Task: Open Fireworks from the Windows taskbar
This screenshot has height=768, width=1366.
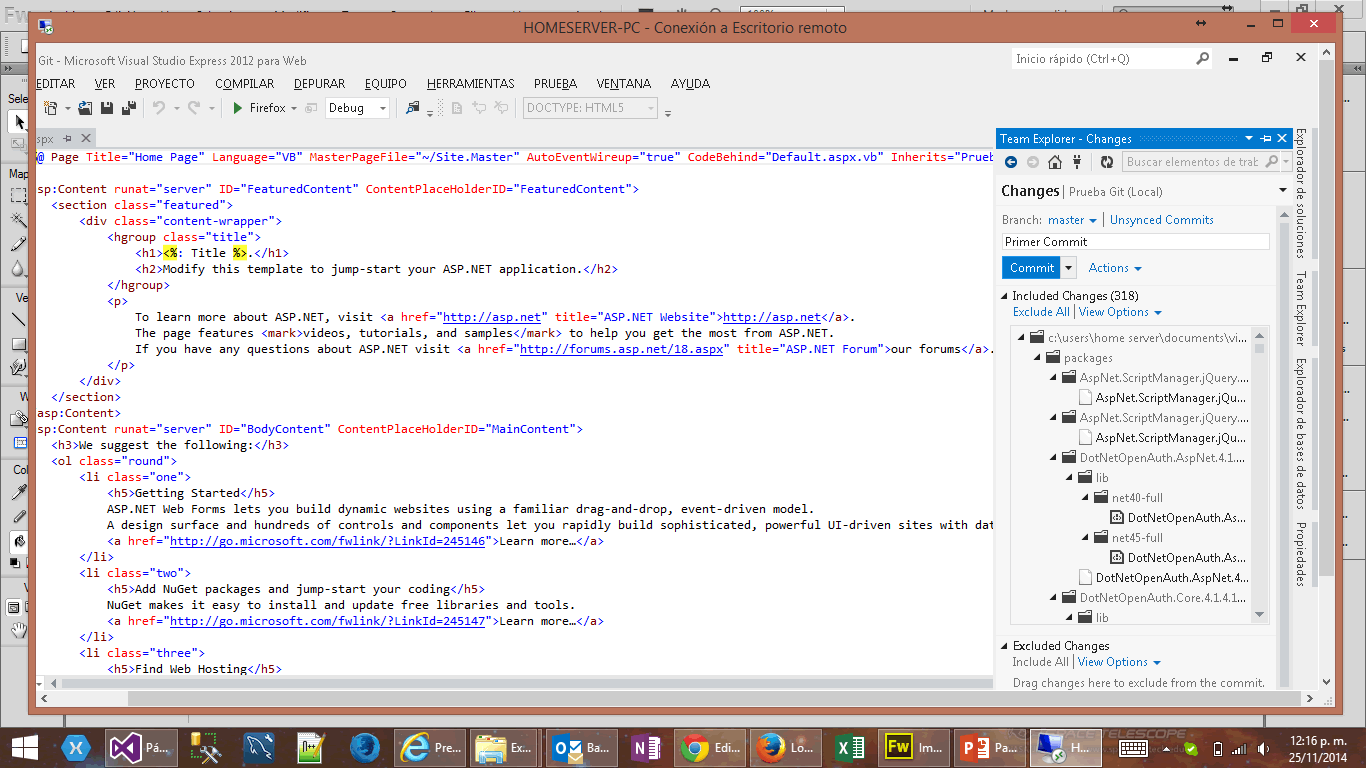Action: (x=914, y=748)
